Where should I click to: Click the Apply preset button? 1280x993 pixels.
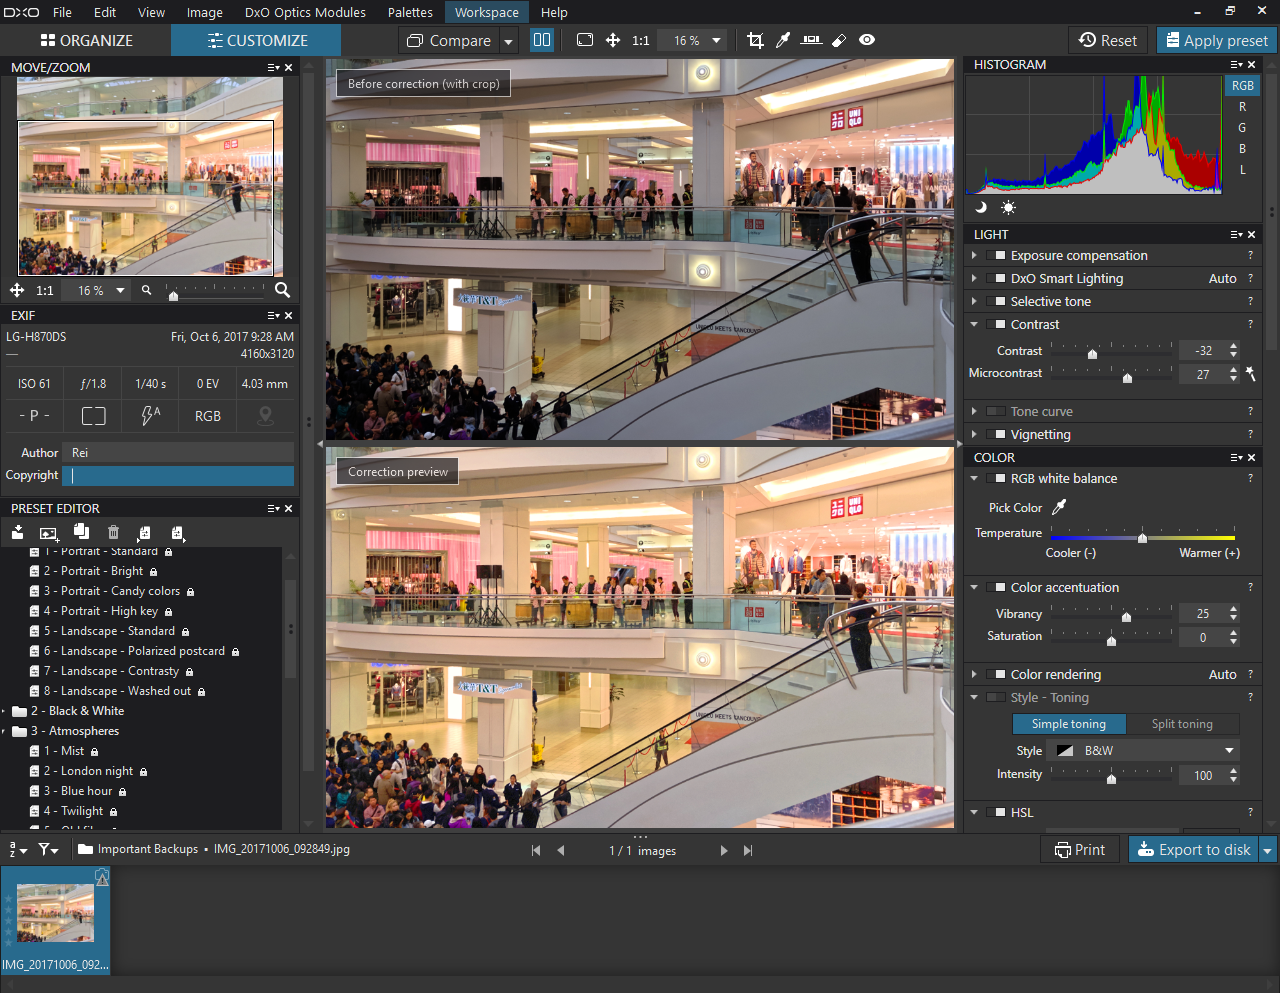point(1216,40)
